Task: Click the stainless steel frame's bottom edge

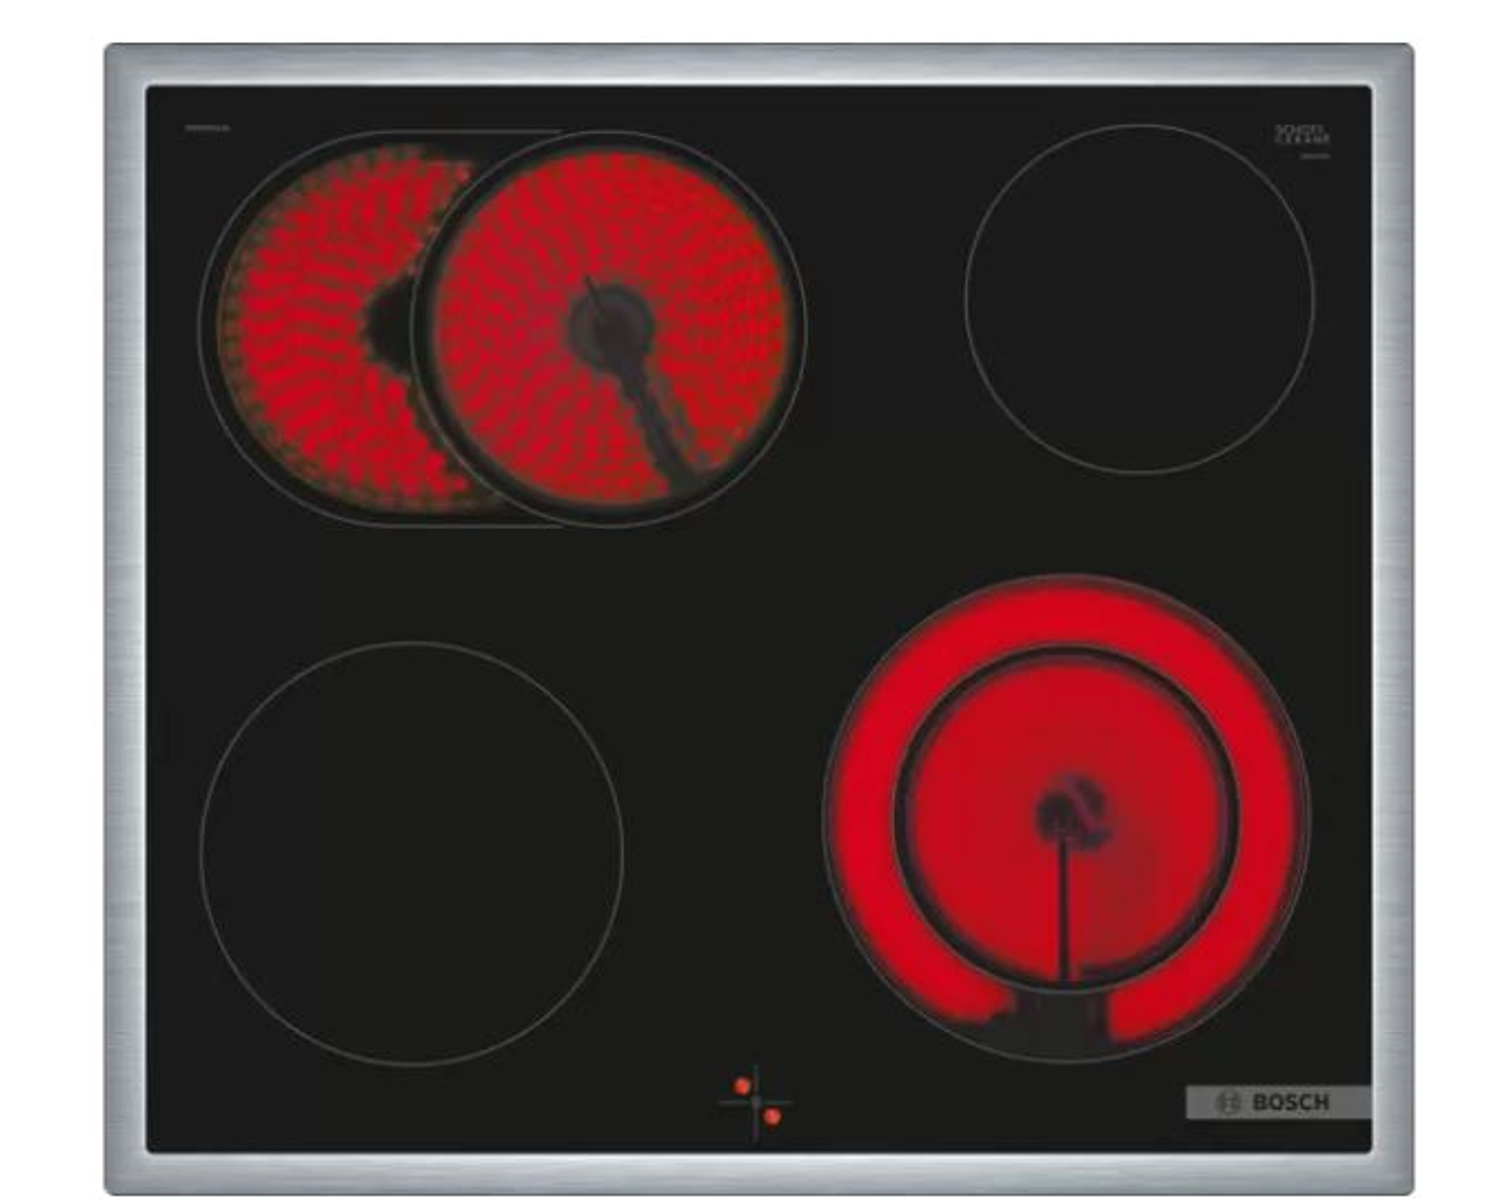Action: 758,1173
